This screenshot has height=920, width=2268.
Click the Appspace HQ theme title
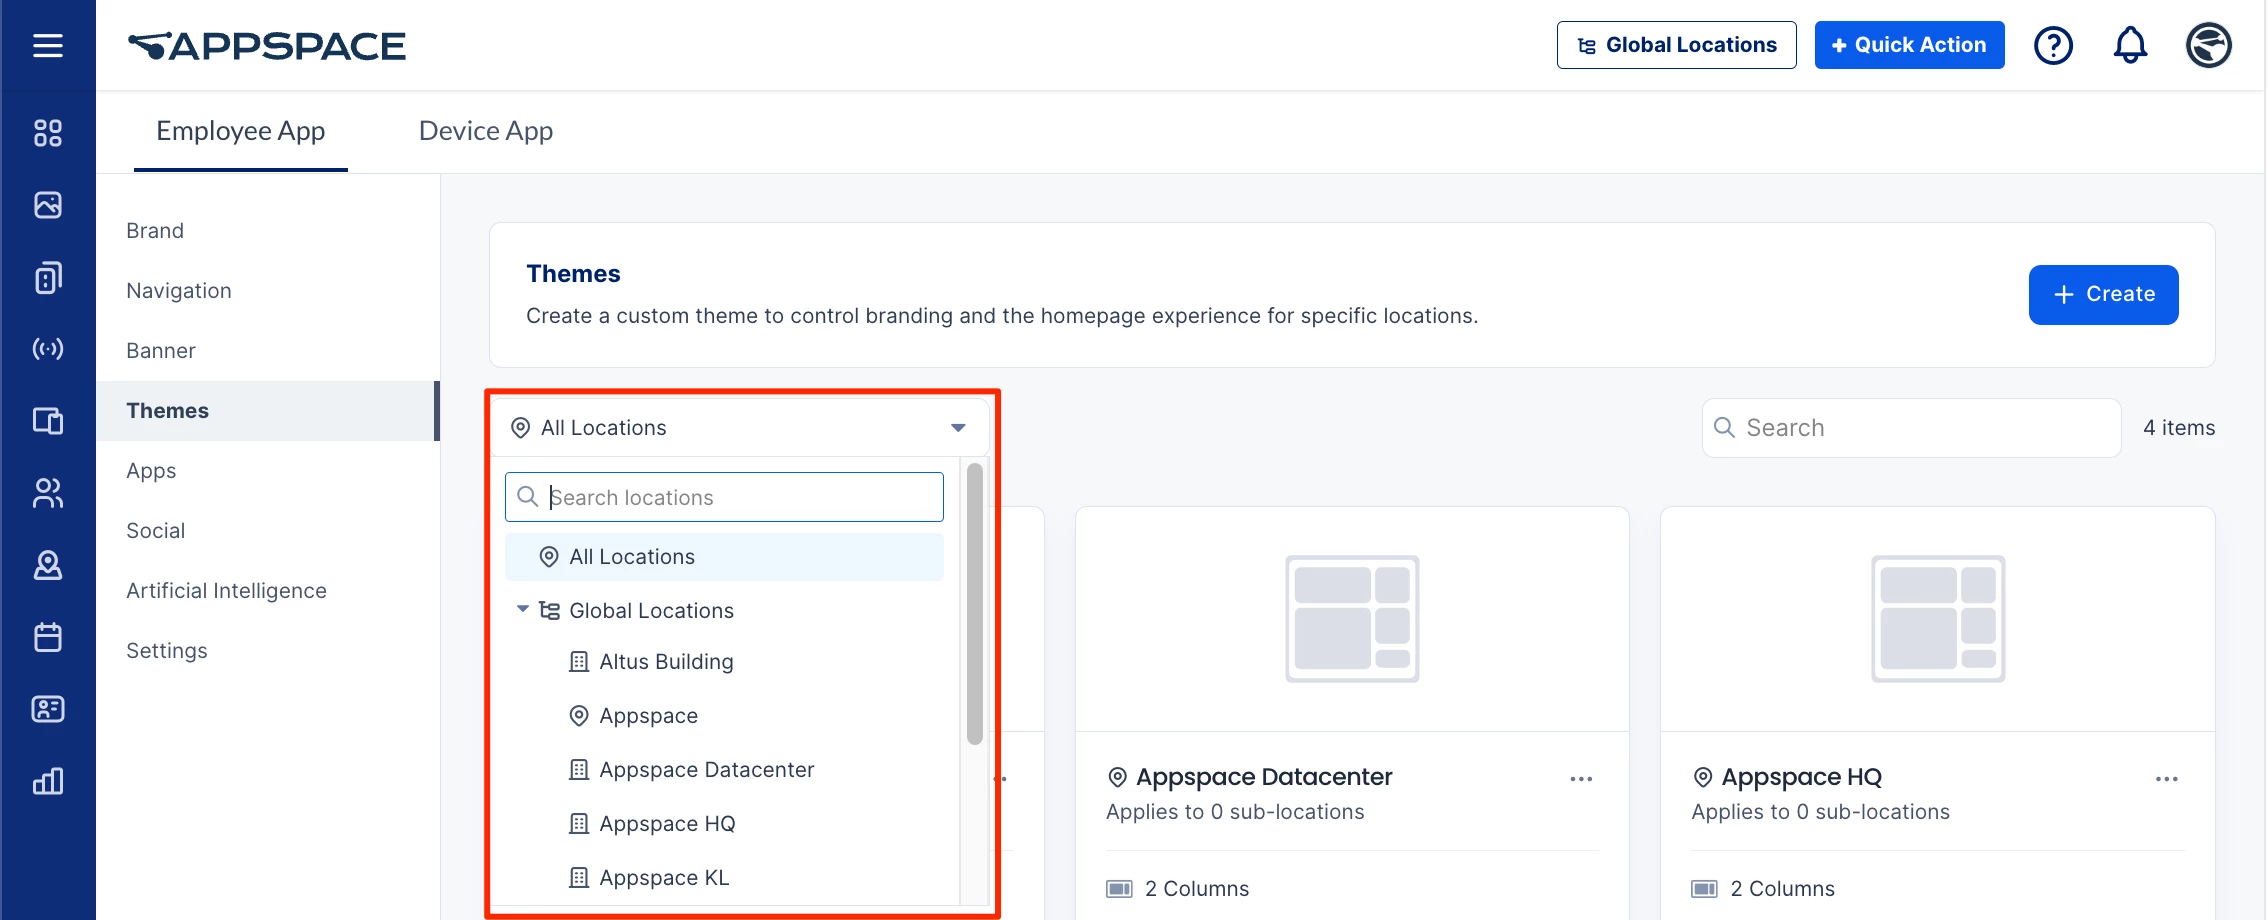pyautogui.click(x=1802, y=777)
